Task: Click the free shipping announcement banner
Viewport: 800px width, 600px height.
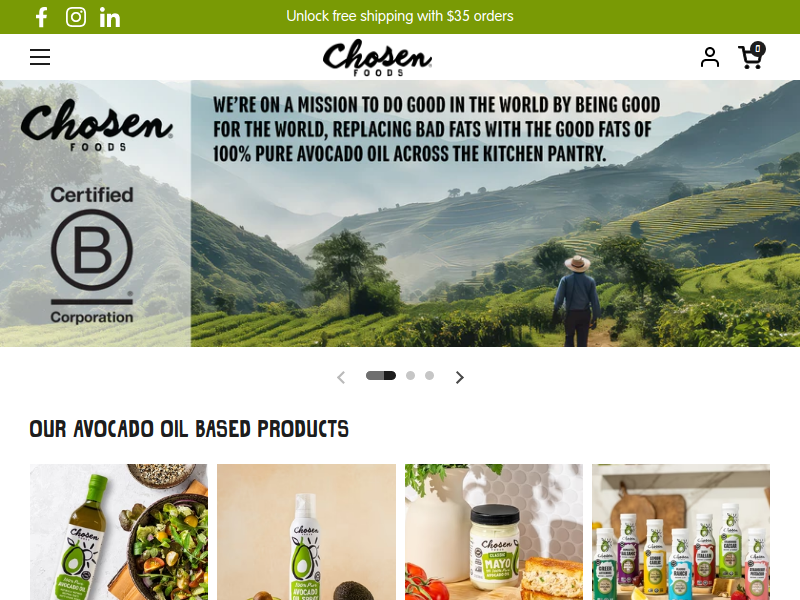Action: pyautogui.click(x=400, y=16)
